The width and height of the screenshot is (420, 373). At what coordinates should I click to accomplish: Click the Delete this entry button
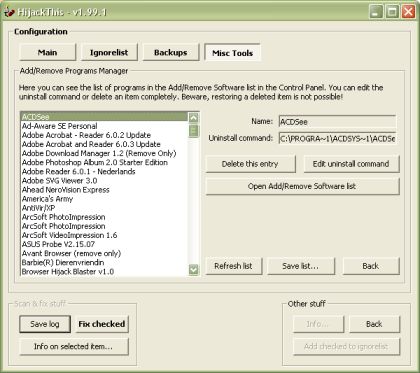tap(250, 164)
